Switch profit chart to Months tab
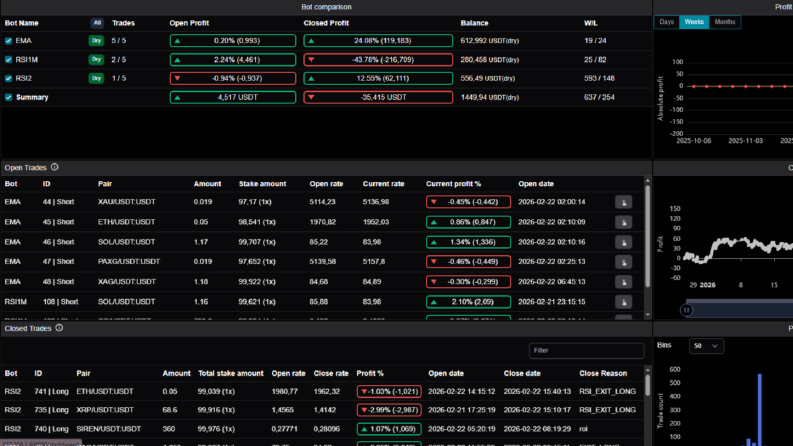Viewport: 793px width, 446px height. pos(725,22)
